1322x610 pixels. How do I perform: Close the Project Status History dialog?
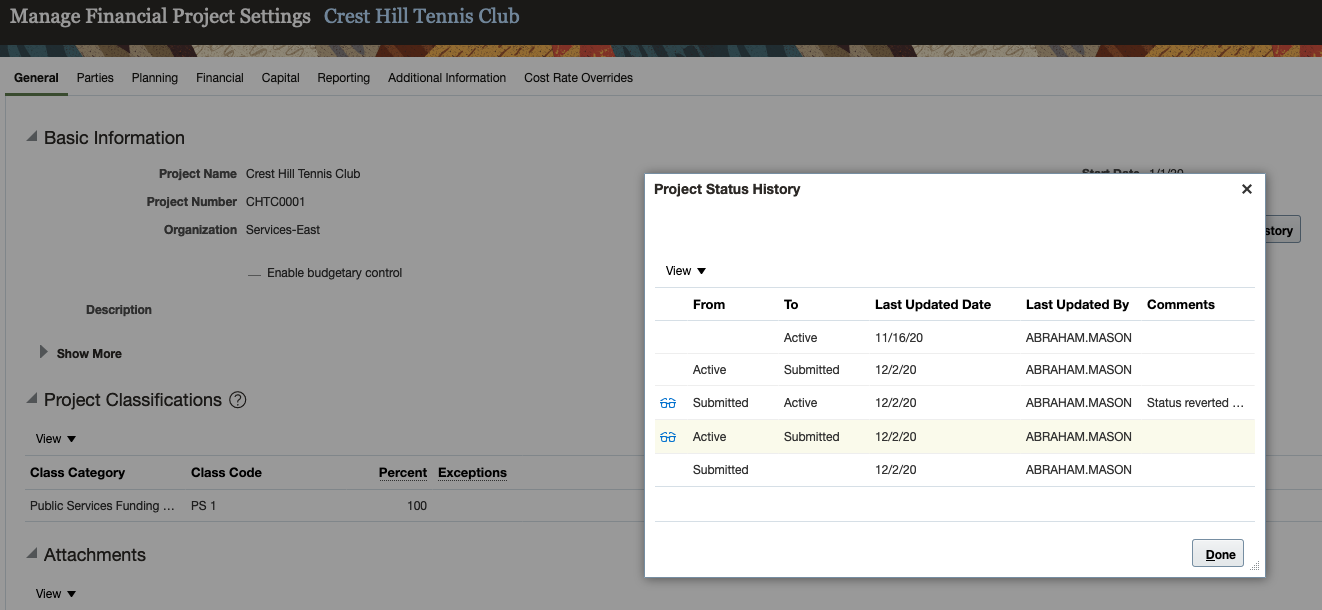point(1246,189)
